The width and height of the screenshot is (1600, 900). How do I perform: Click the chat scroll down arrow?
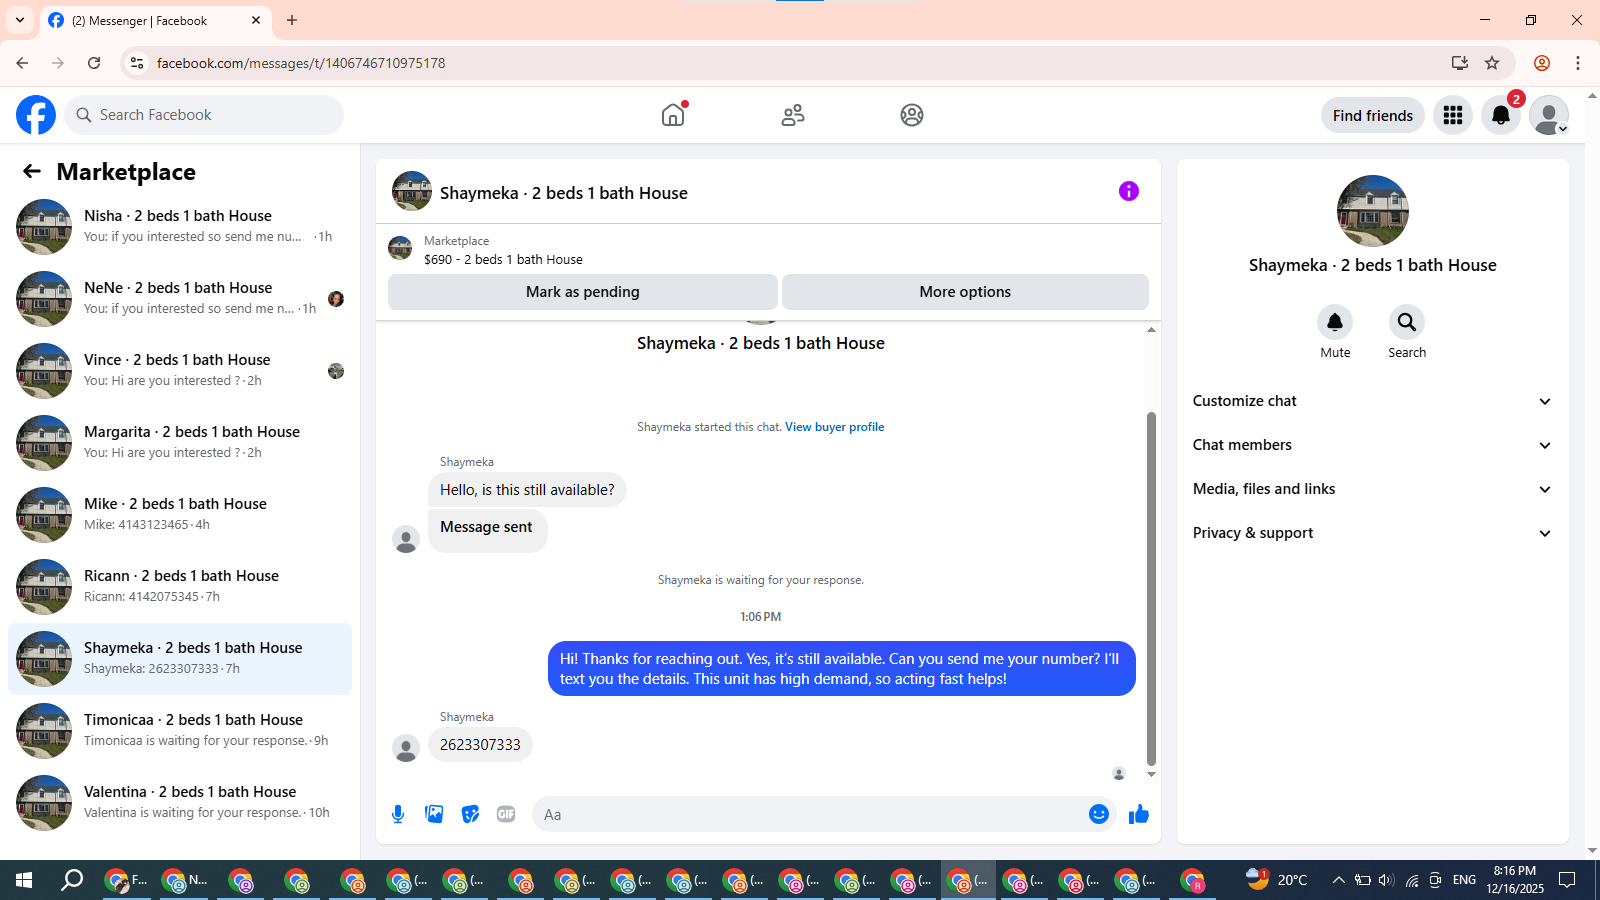pos(1151,774)
